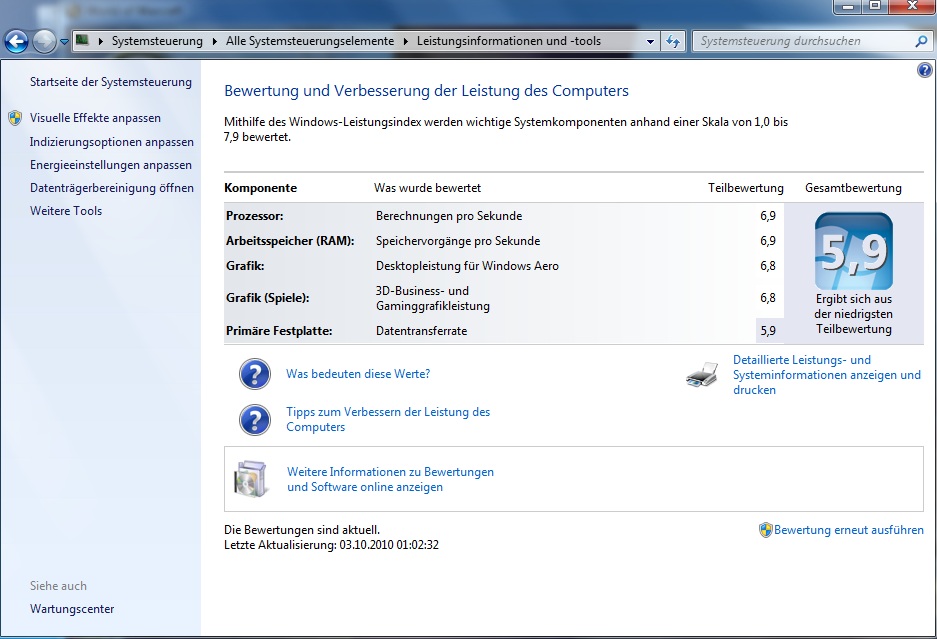Image resolution: width=937 pixels, height=639 pixels.
Task: Select the Arbeitsspeicher (RAM): row label
Action: point(290,241)
